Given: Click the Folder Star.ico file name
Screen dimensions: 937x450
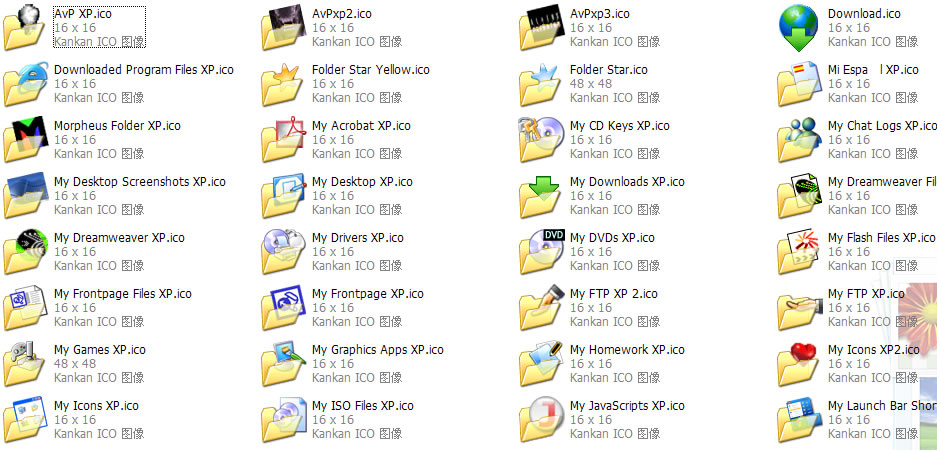Looking at the screenshot, I should (608, 70).
